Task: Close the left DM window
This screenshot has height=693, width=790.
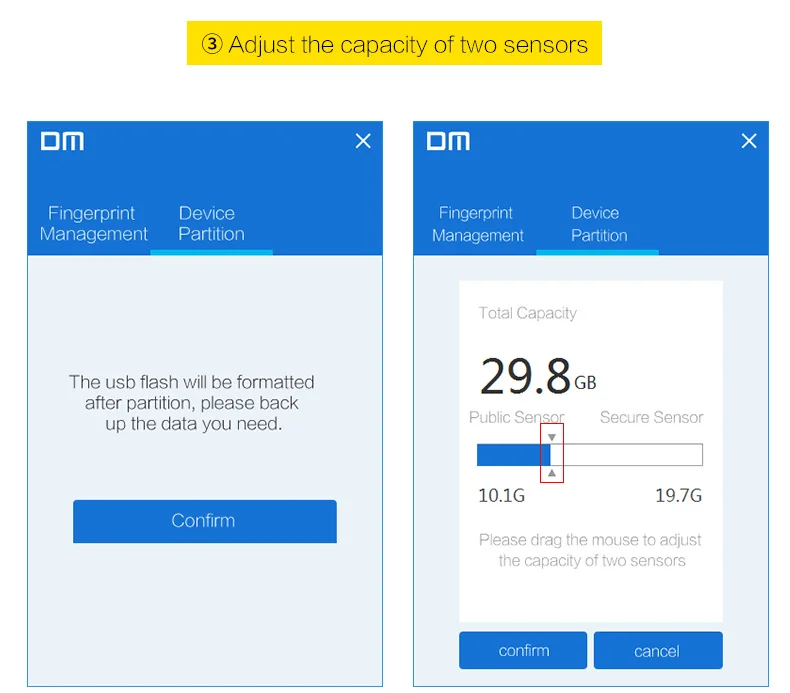Action: 363,141
